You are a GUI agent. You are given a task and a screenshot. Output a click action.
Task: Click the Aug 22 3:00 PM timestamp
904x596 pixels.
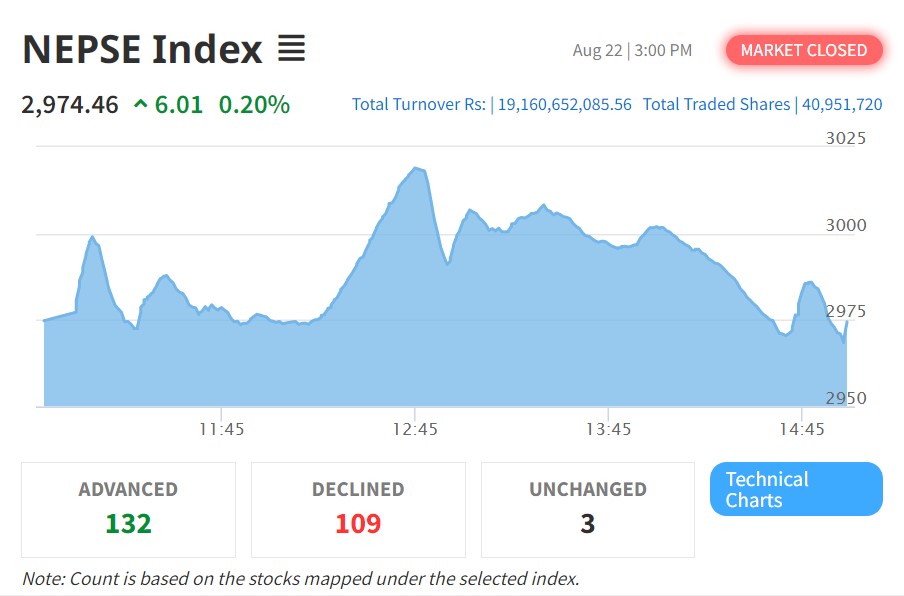(632, 50)
